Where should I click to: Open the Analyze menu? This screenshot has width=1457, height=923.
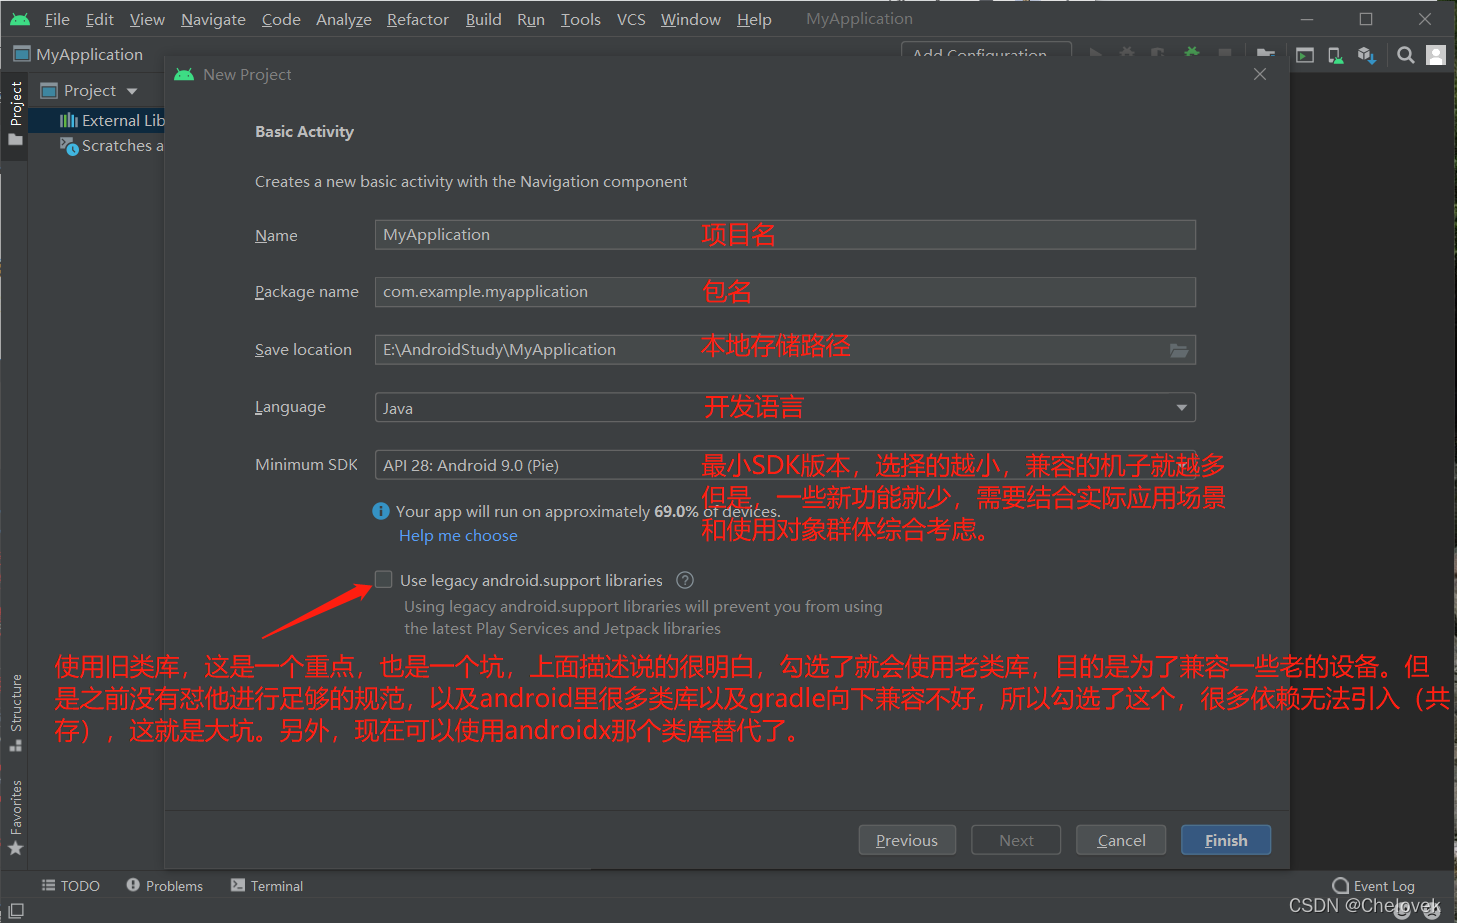pos(344,19)
